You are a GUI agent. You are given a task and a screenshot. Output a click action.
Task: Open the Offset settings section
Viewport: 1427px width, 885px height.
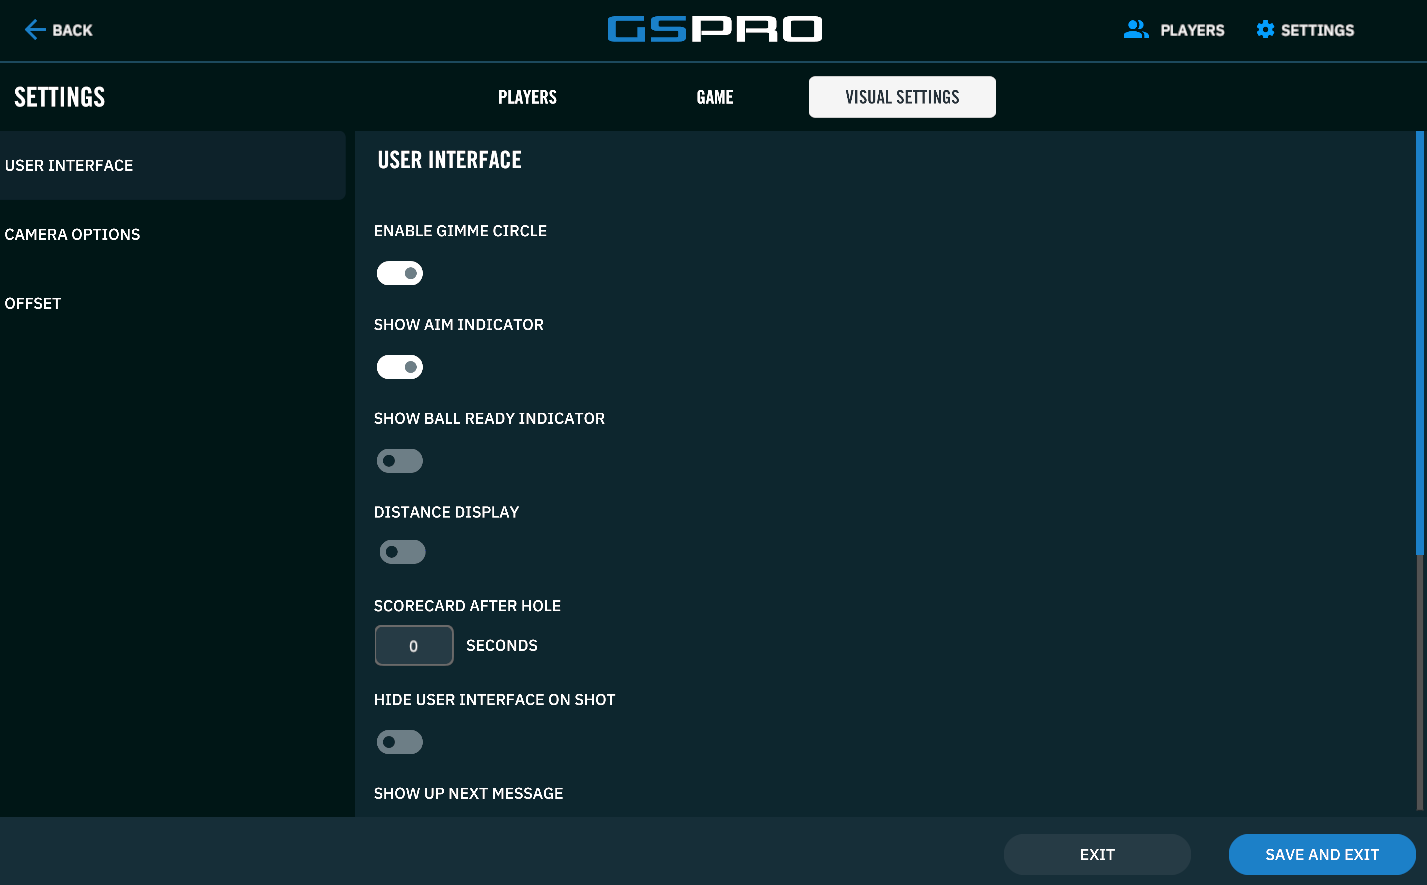[33, 304]
